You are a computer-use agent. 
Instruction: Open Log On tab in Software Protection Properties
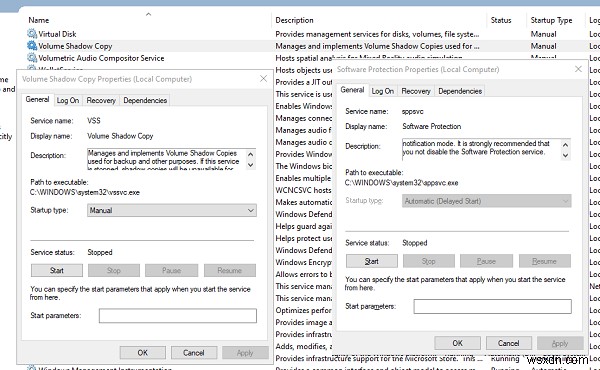[x=383, y=91]
